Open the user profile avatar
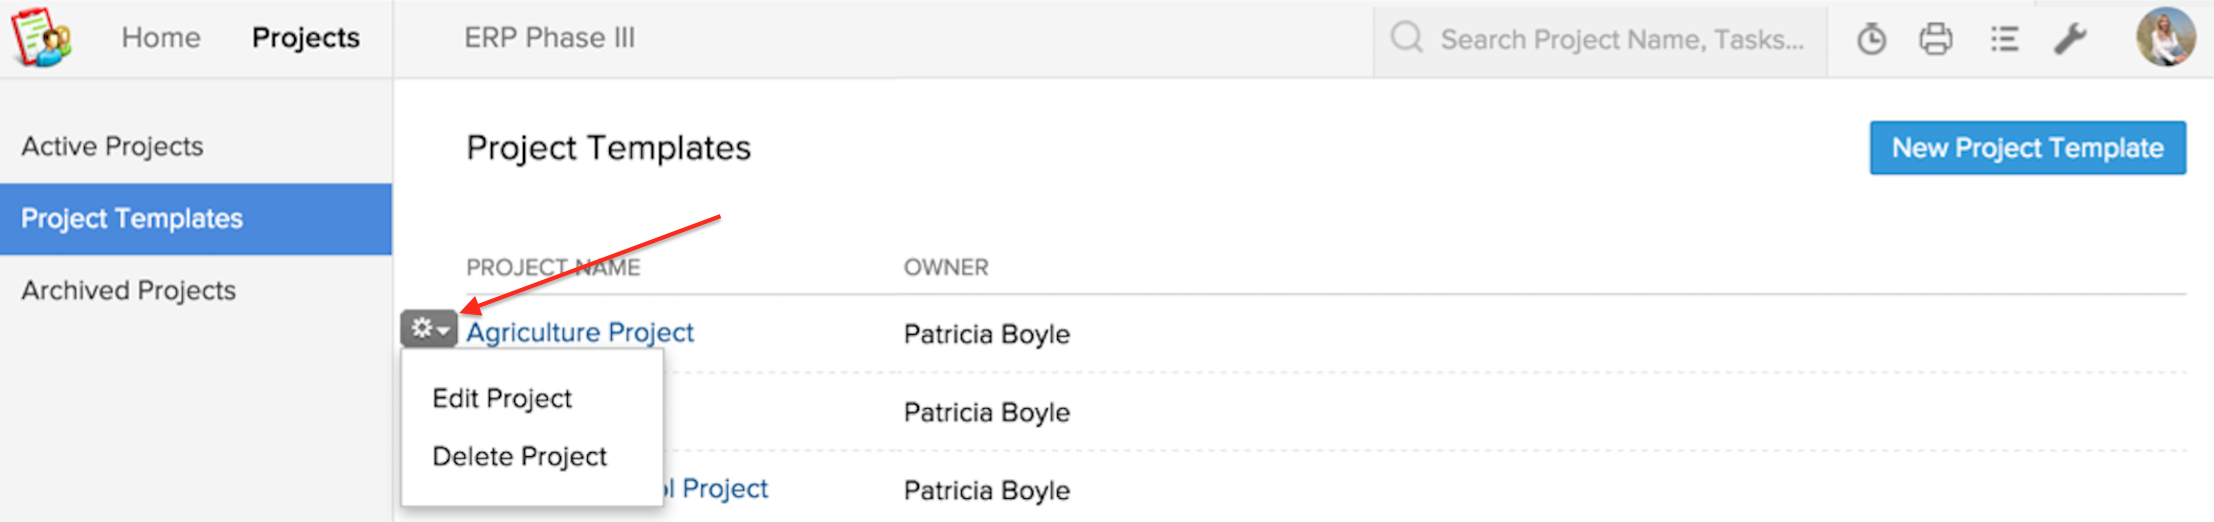 (x=2165, y=38)
